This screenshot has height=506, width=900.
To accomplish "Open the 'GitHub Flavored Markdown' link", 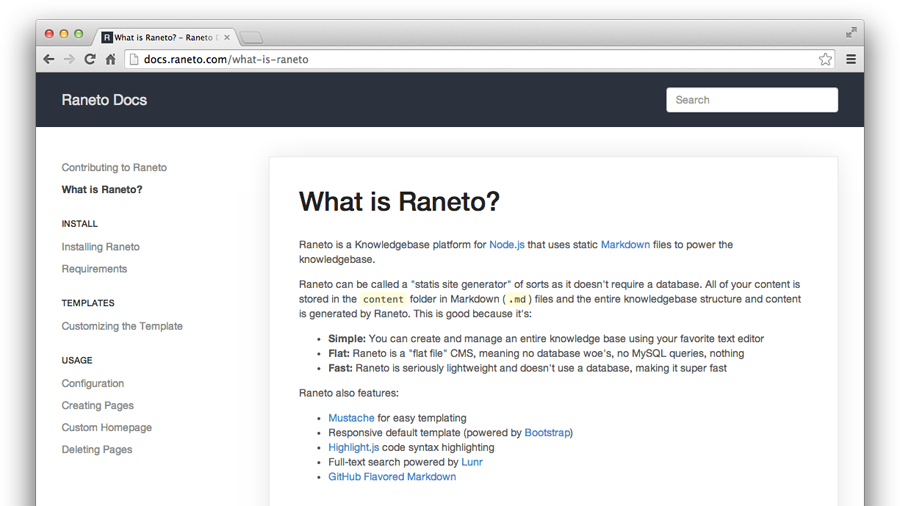I will pyautogui.click(x=392, y=477).
